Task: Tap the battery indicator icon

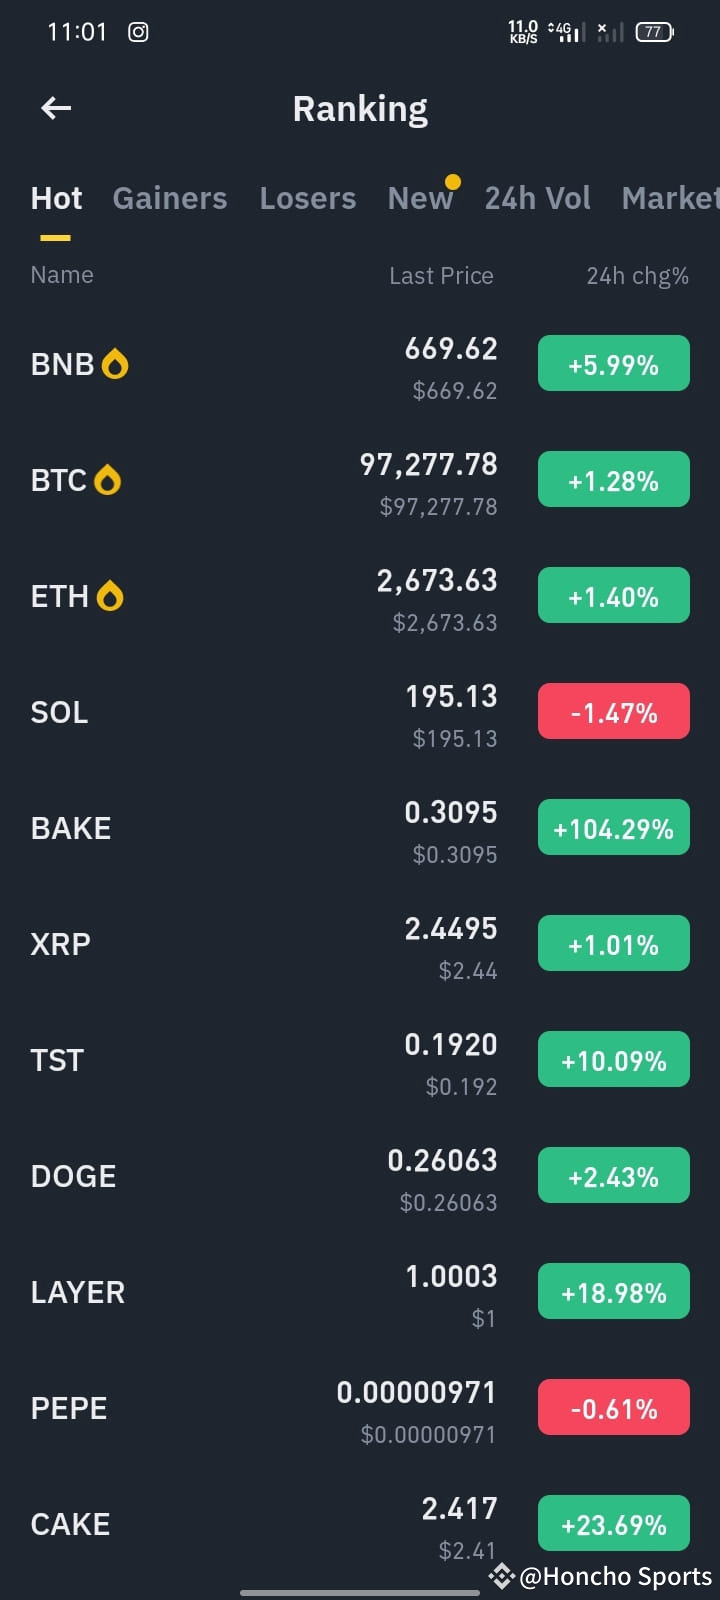Action: point(655,32)
